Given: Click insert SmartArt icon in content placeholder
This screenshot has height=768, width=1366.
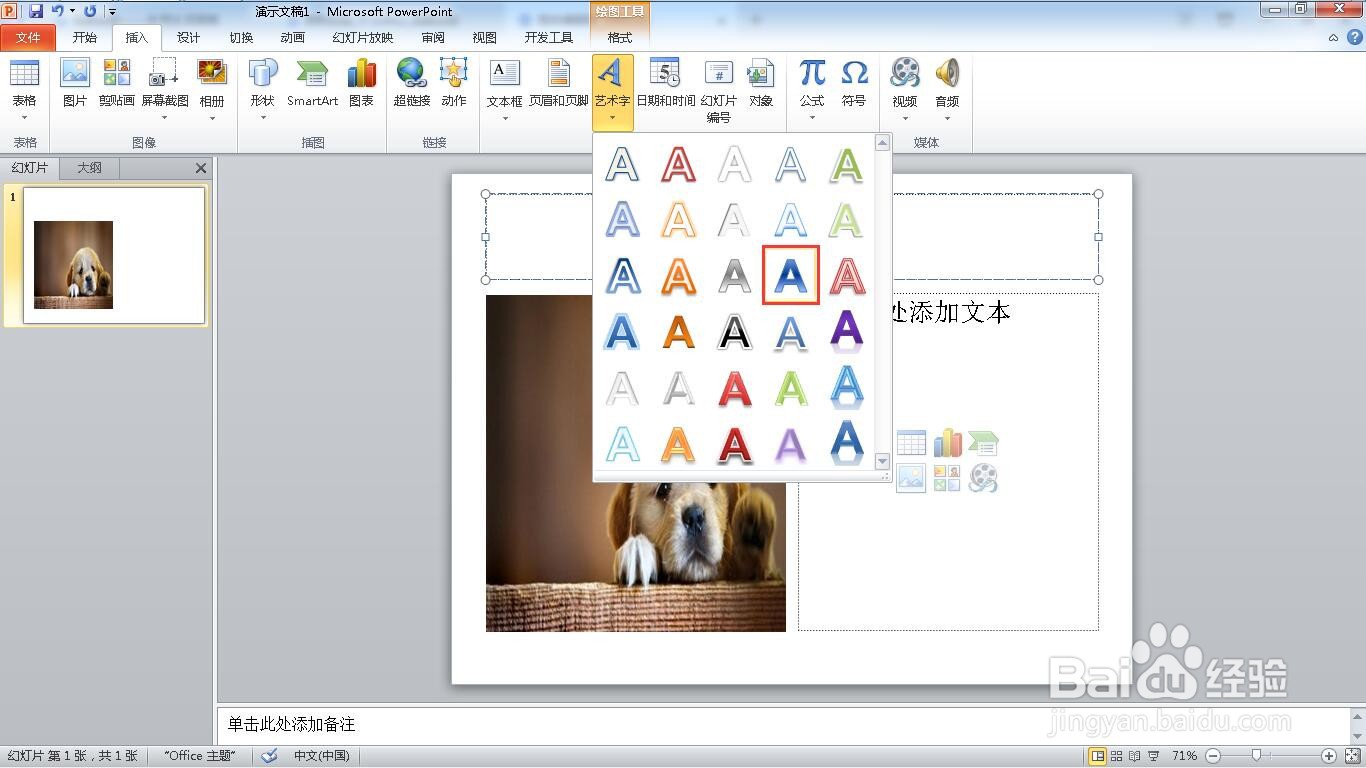Looking at the screenshot, I should pos(983,443).
